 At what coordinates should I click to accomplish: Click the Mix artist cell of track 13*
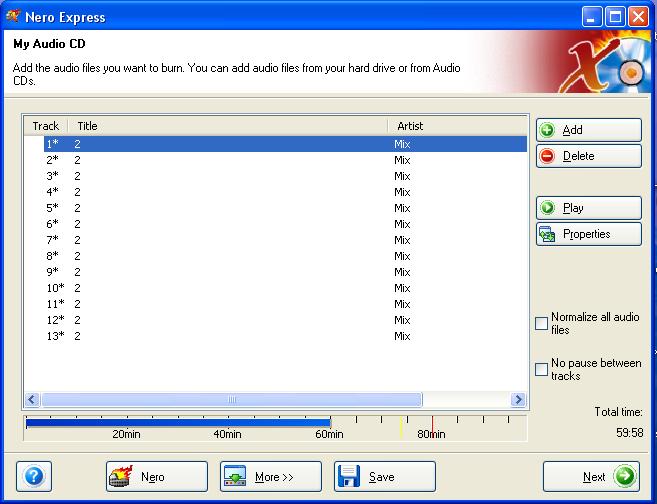click(402, 336)
